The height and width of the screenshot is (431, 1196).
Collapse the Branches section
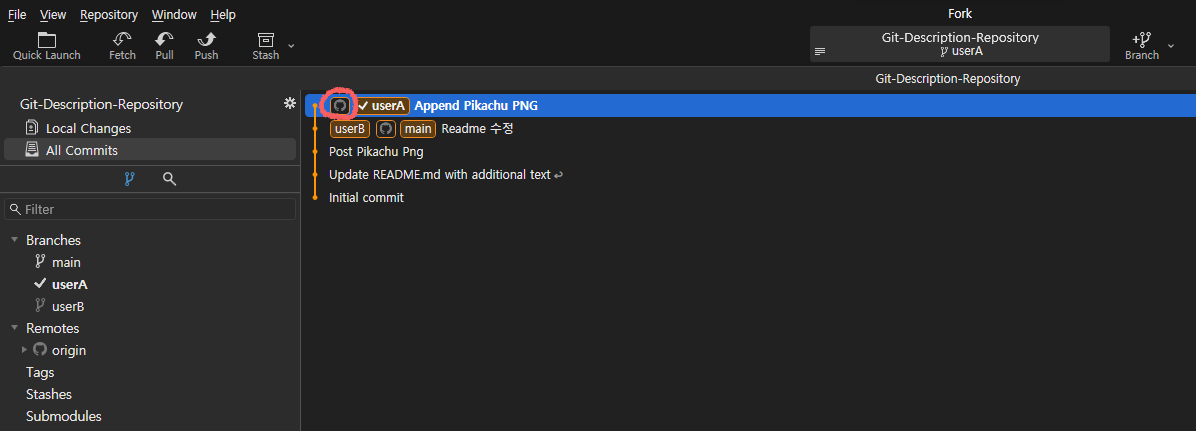(x=14, y=240)
